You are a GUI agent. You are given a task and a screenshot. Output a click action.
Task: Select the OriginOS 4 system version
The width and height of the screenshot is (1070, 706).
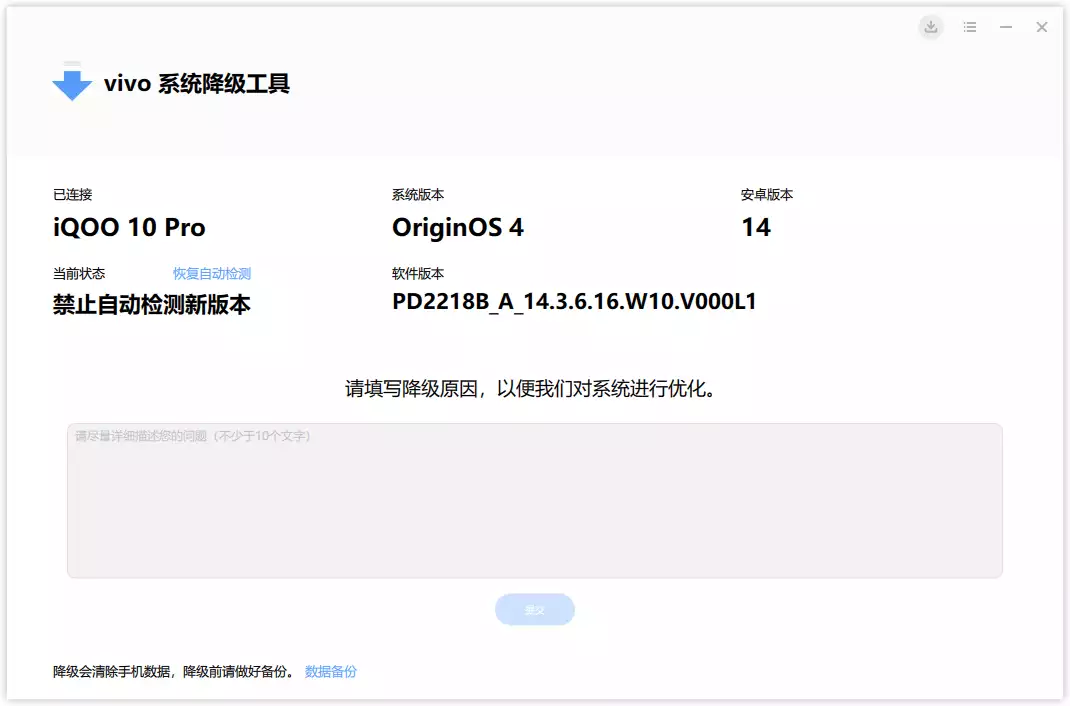coord(458,227)
